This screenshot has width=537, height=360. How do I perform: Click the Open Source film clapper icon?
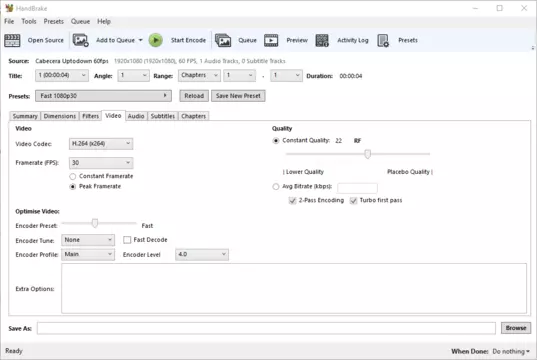12,40
